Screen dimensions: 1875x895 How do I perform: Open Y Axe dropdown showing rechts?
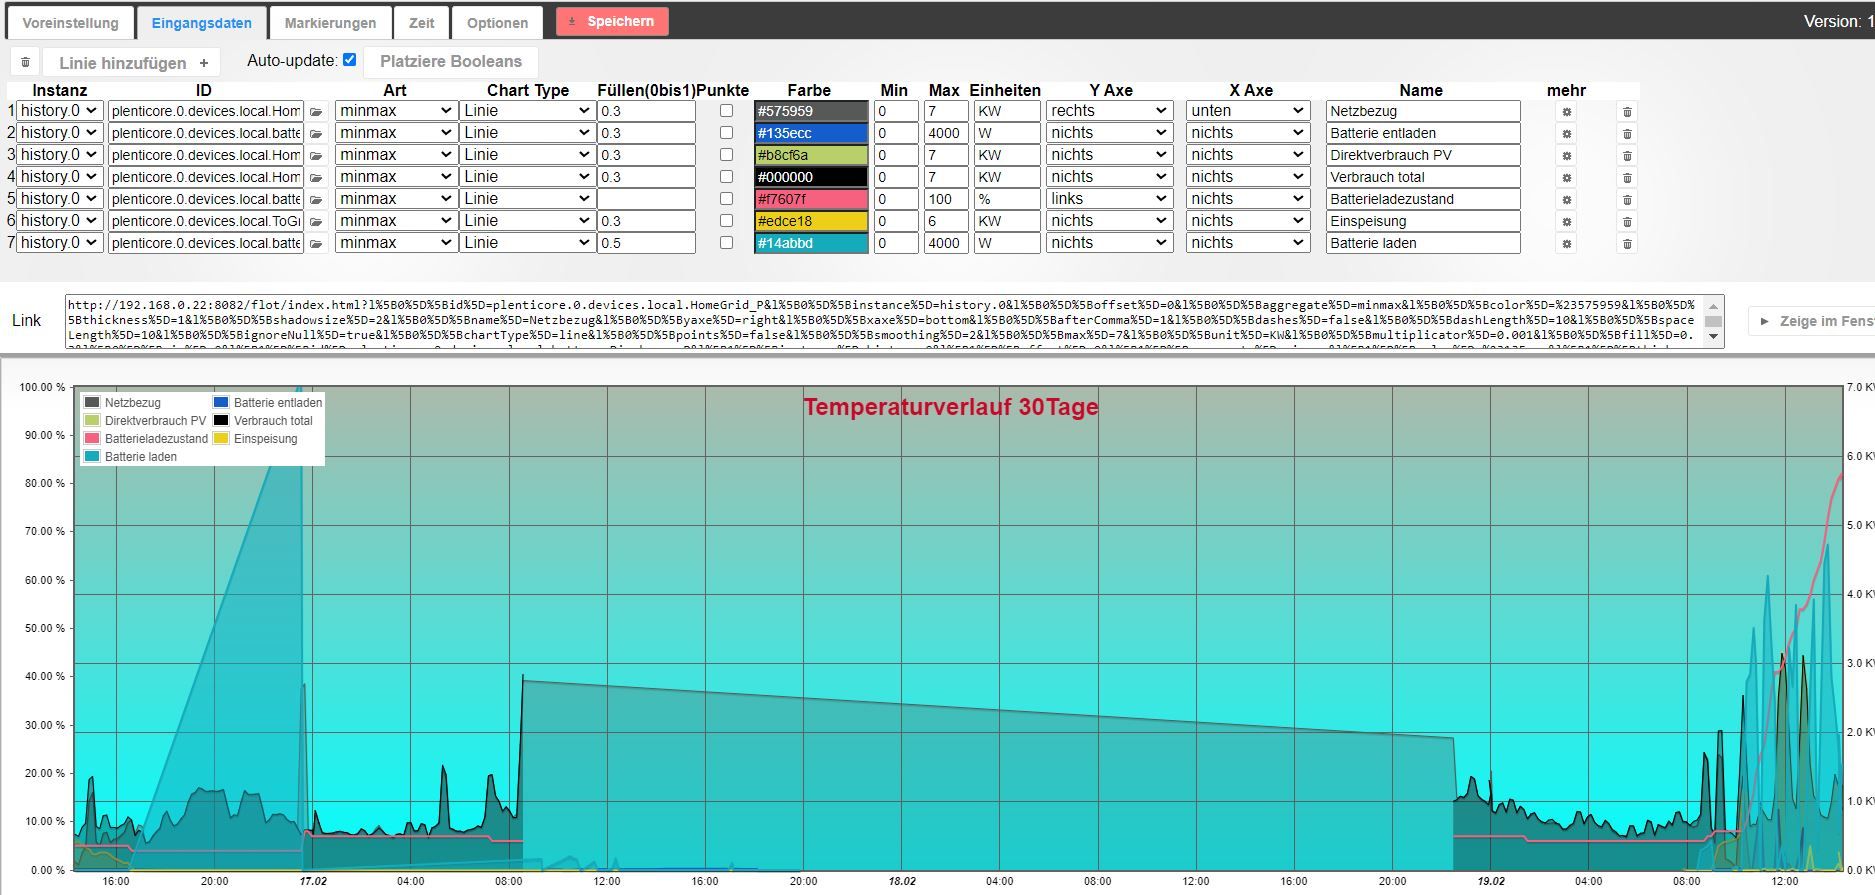pos(1109,111)
